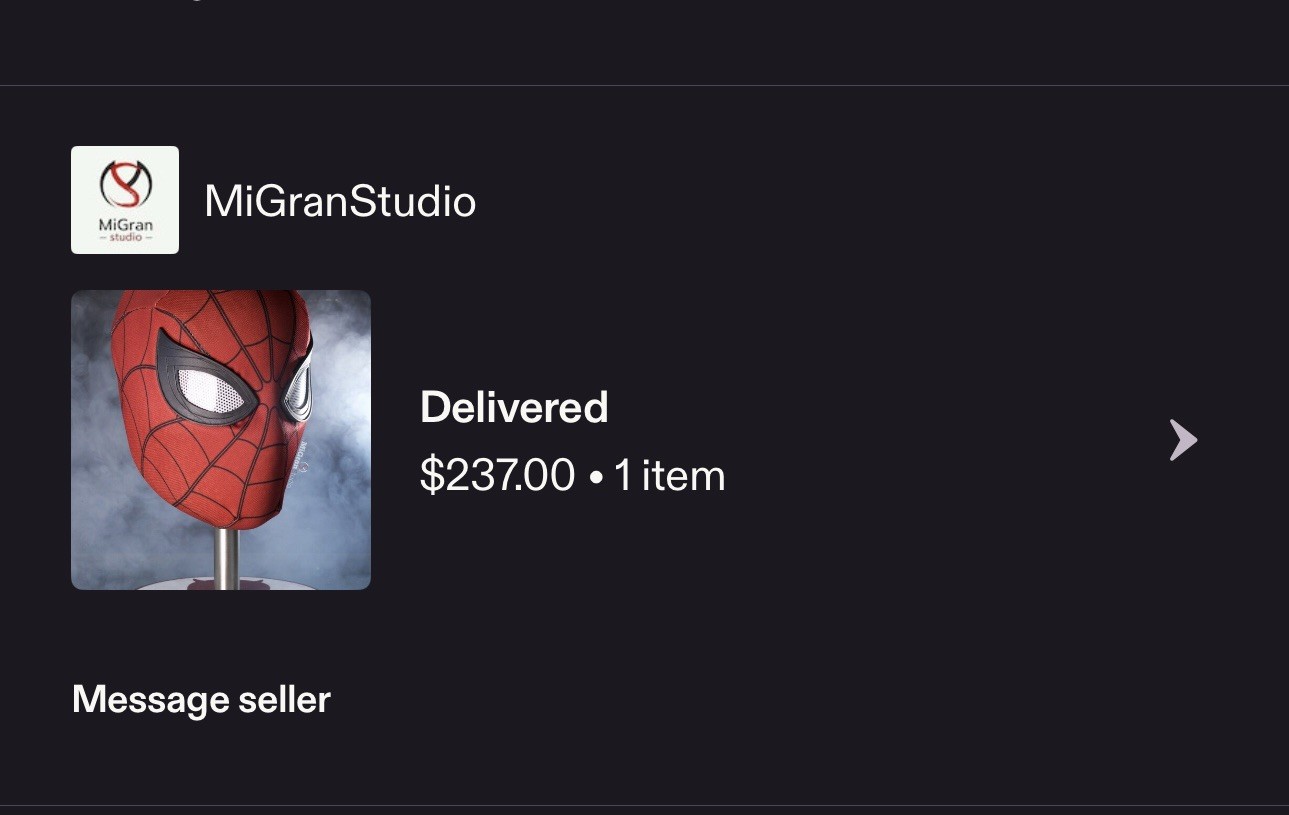This screenshot has height=815, width=1289.
Task: Select the "1 item" count text
Action: pos(669,475)
